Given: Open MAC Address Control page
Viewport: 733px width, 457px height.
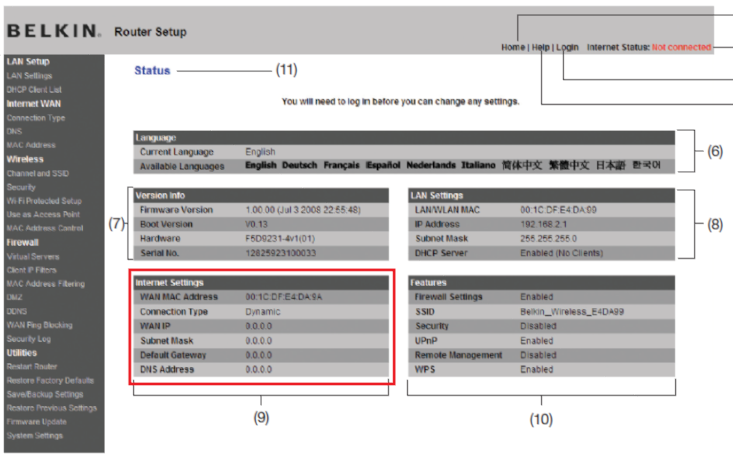Looking at the screenshot, I should coord(45,228).
